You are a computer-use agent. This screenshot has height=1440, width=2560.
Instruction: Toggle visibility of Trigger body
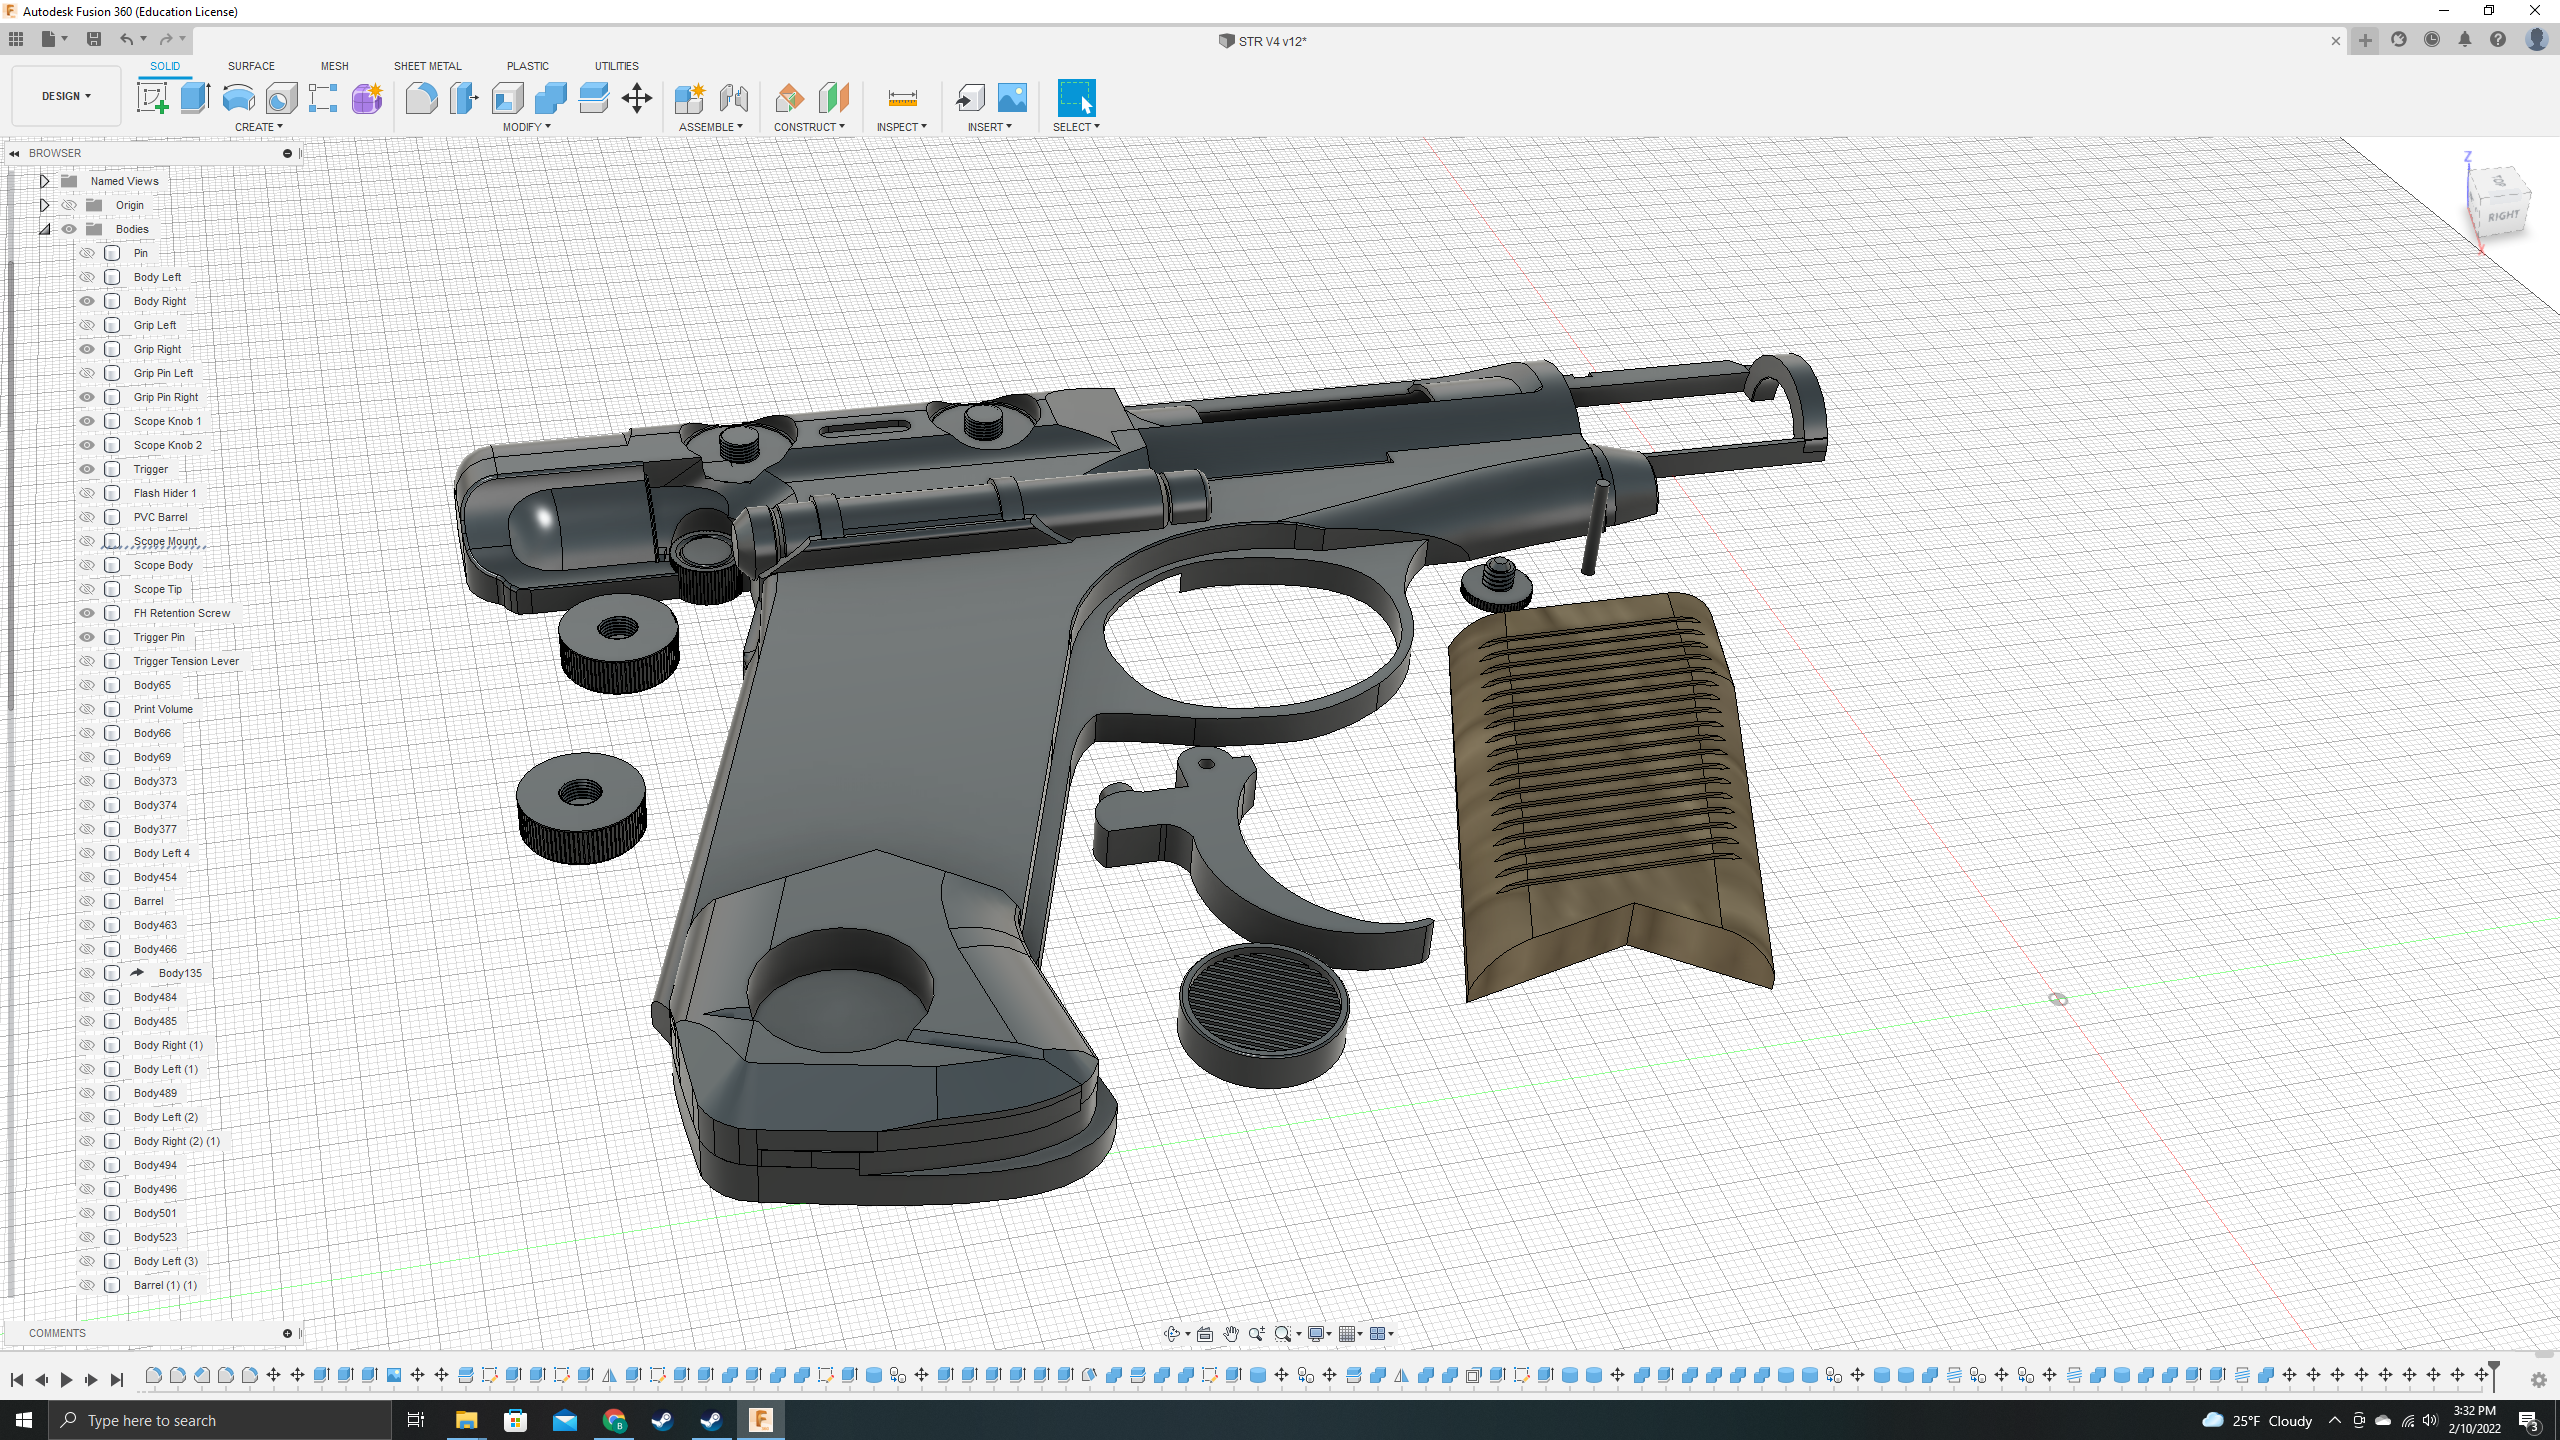(87, 469)
